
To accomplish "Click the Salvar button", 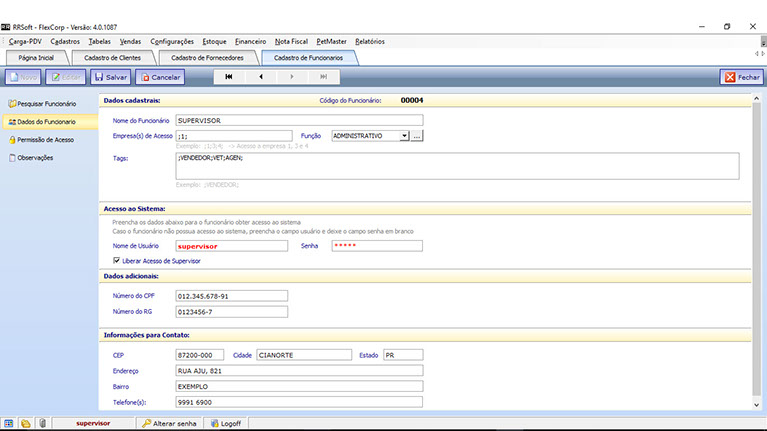I will 111,77.
